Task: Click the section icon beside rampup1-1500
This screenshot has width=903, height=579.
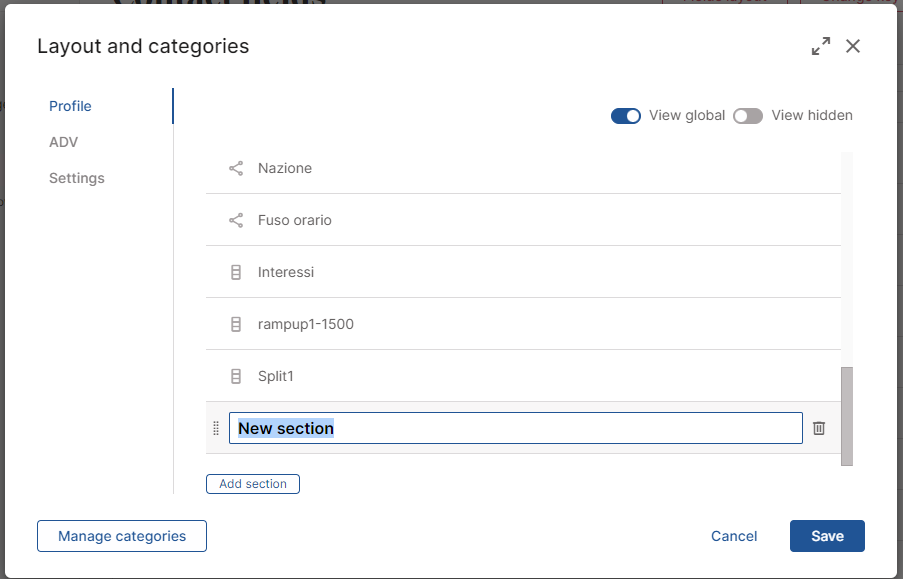Action: click(x=236, y=324)
